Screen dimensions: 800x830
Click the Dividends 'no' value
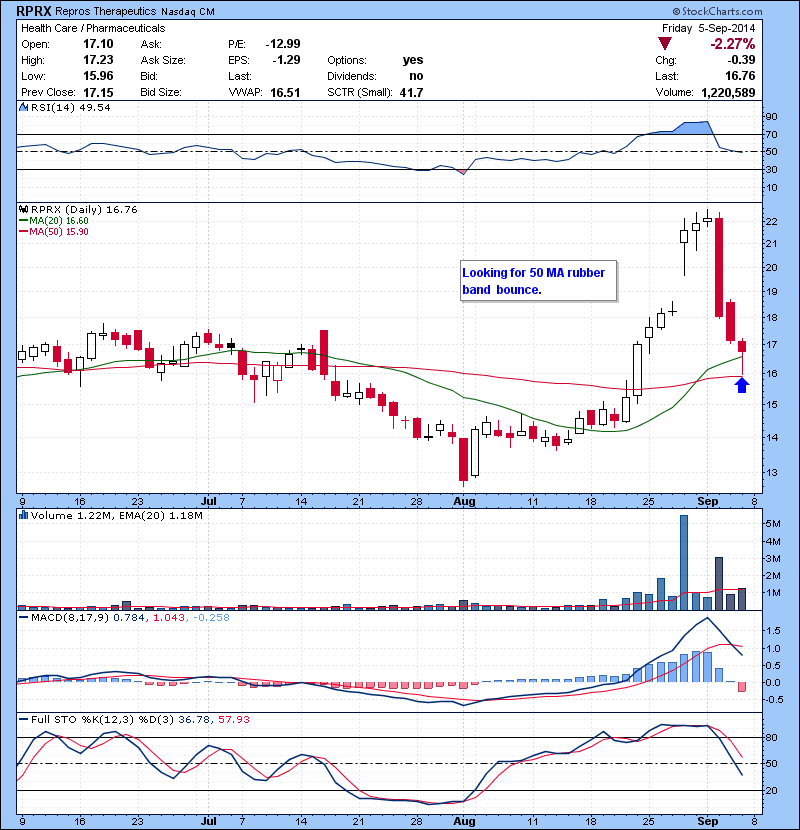415,76
